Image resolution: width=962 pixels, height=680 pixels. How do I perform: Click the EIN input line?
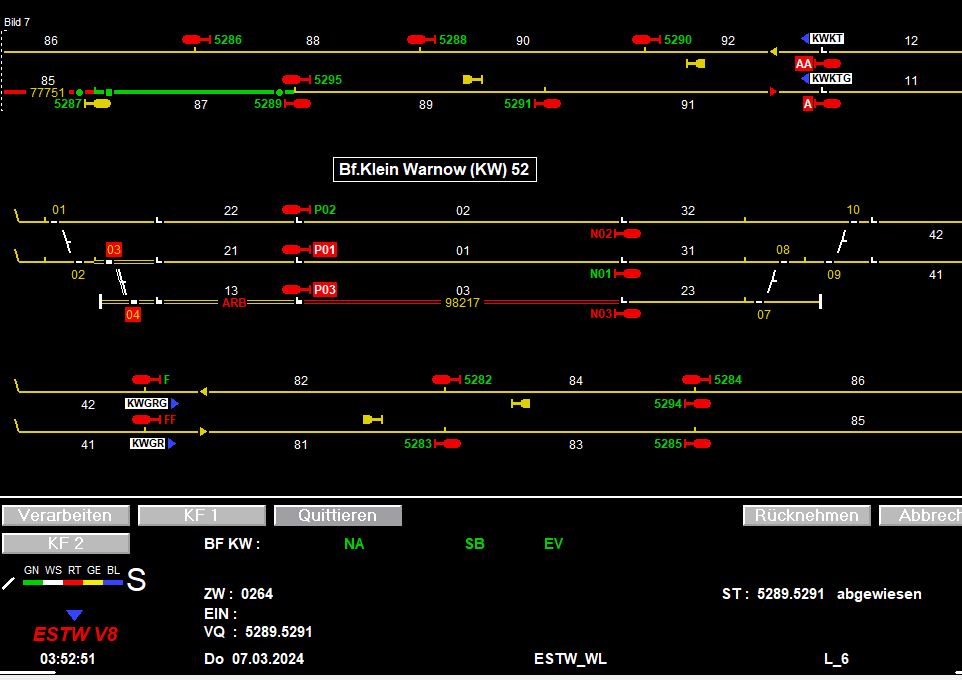[x=220, y=614]
